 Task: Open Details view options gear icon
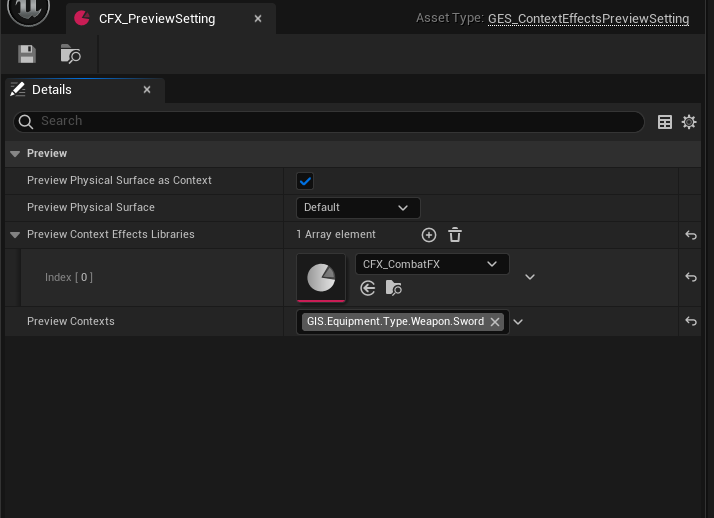689,122
